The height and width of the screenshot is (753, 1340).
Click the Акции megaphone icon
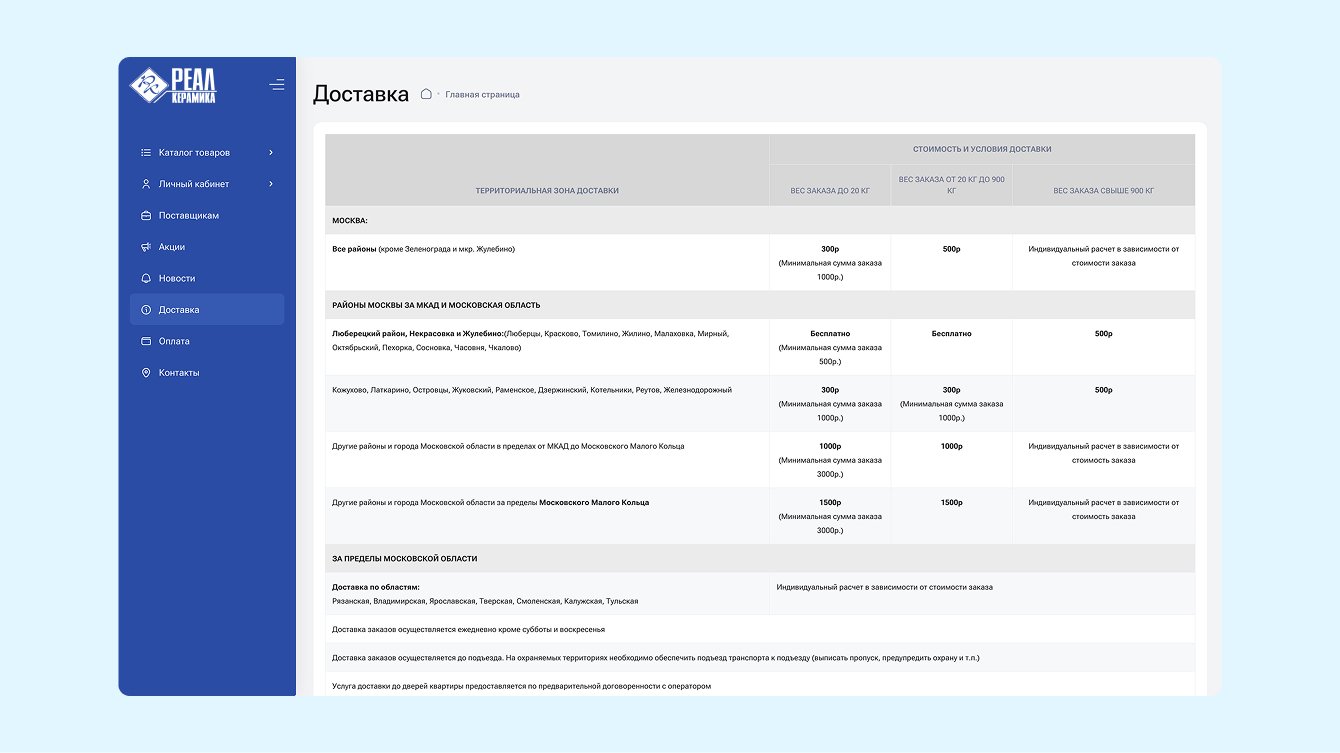click(x=146, y=247)
